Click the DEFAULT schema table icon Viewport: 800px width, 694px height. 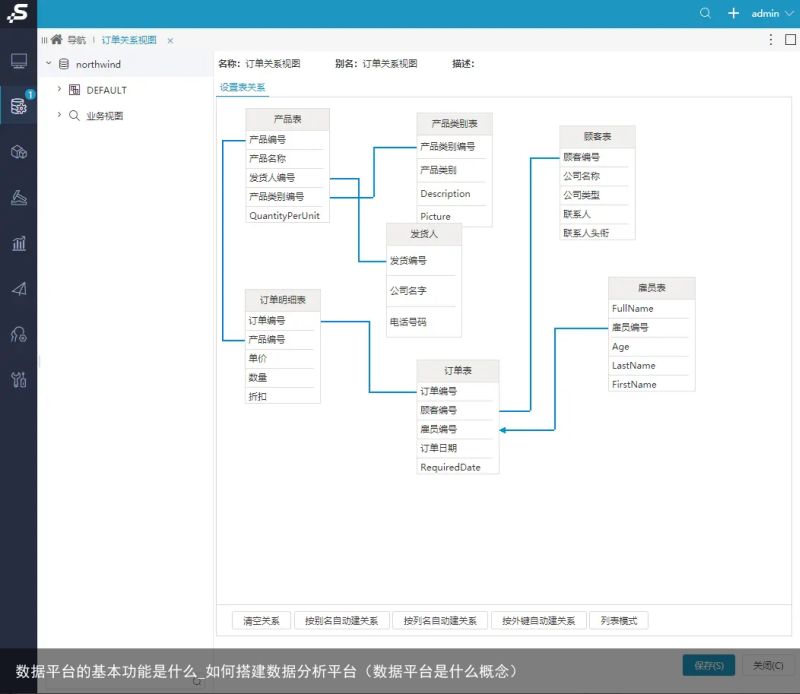[x=74, y=90]
